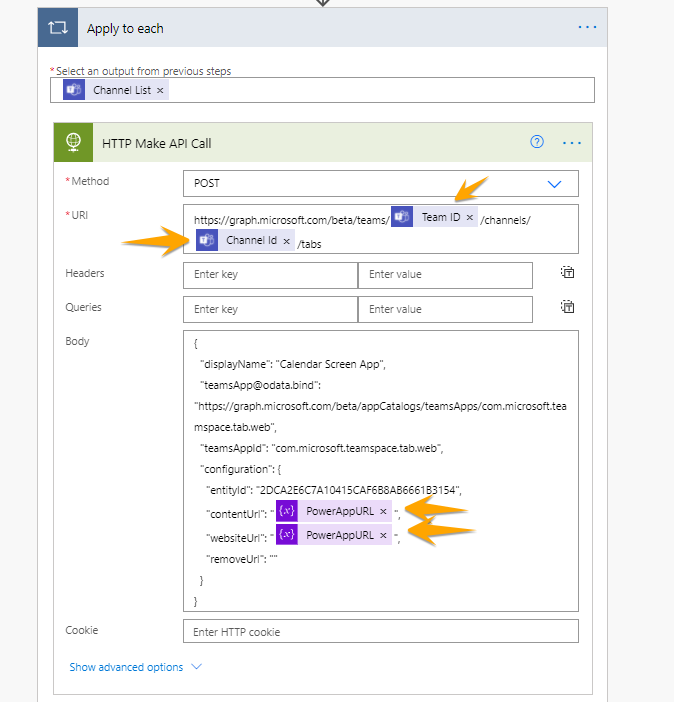Click the "configuration" line in Body
Image resolution: width=674 pixels, height=702 pixels.
[x=240, y=469]
